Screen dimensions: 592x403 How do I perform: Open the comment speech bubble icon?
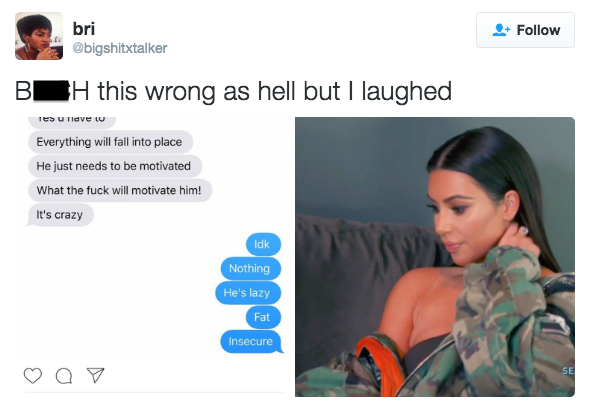[64, 376]
